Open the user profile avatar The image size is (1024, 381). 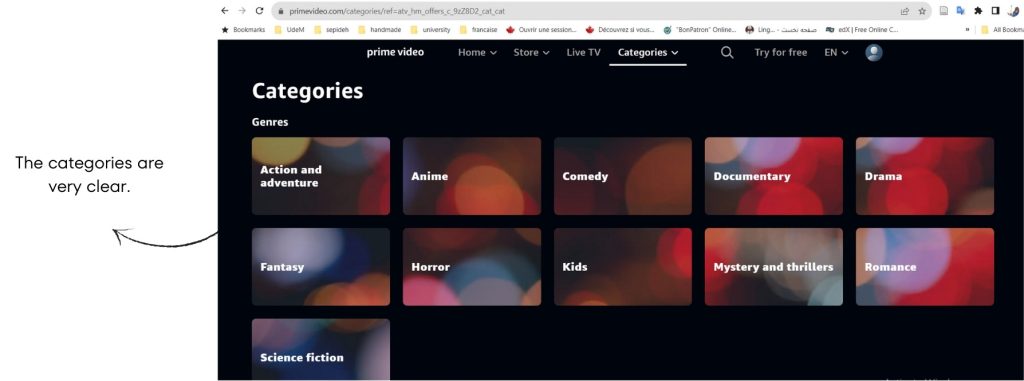[x=874, y=53]
